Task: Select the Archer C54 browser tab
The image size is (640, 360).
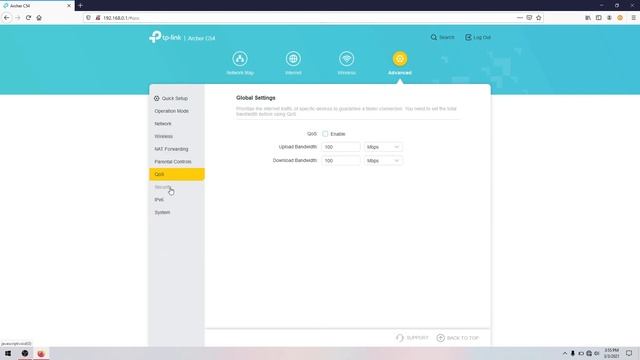Action: [37, 6]
